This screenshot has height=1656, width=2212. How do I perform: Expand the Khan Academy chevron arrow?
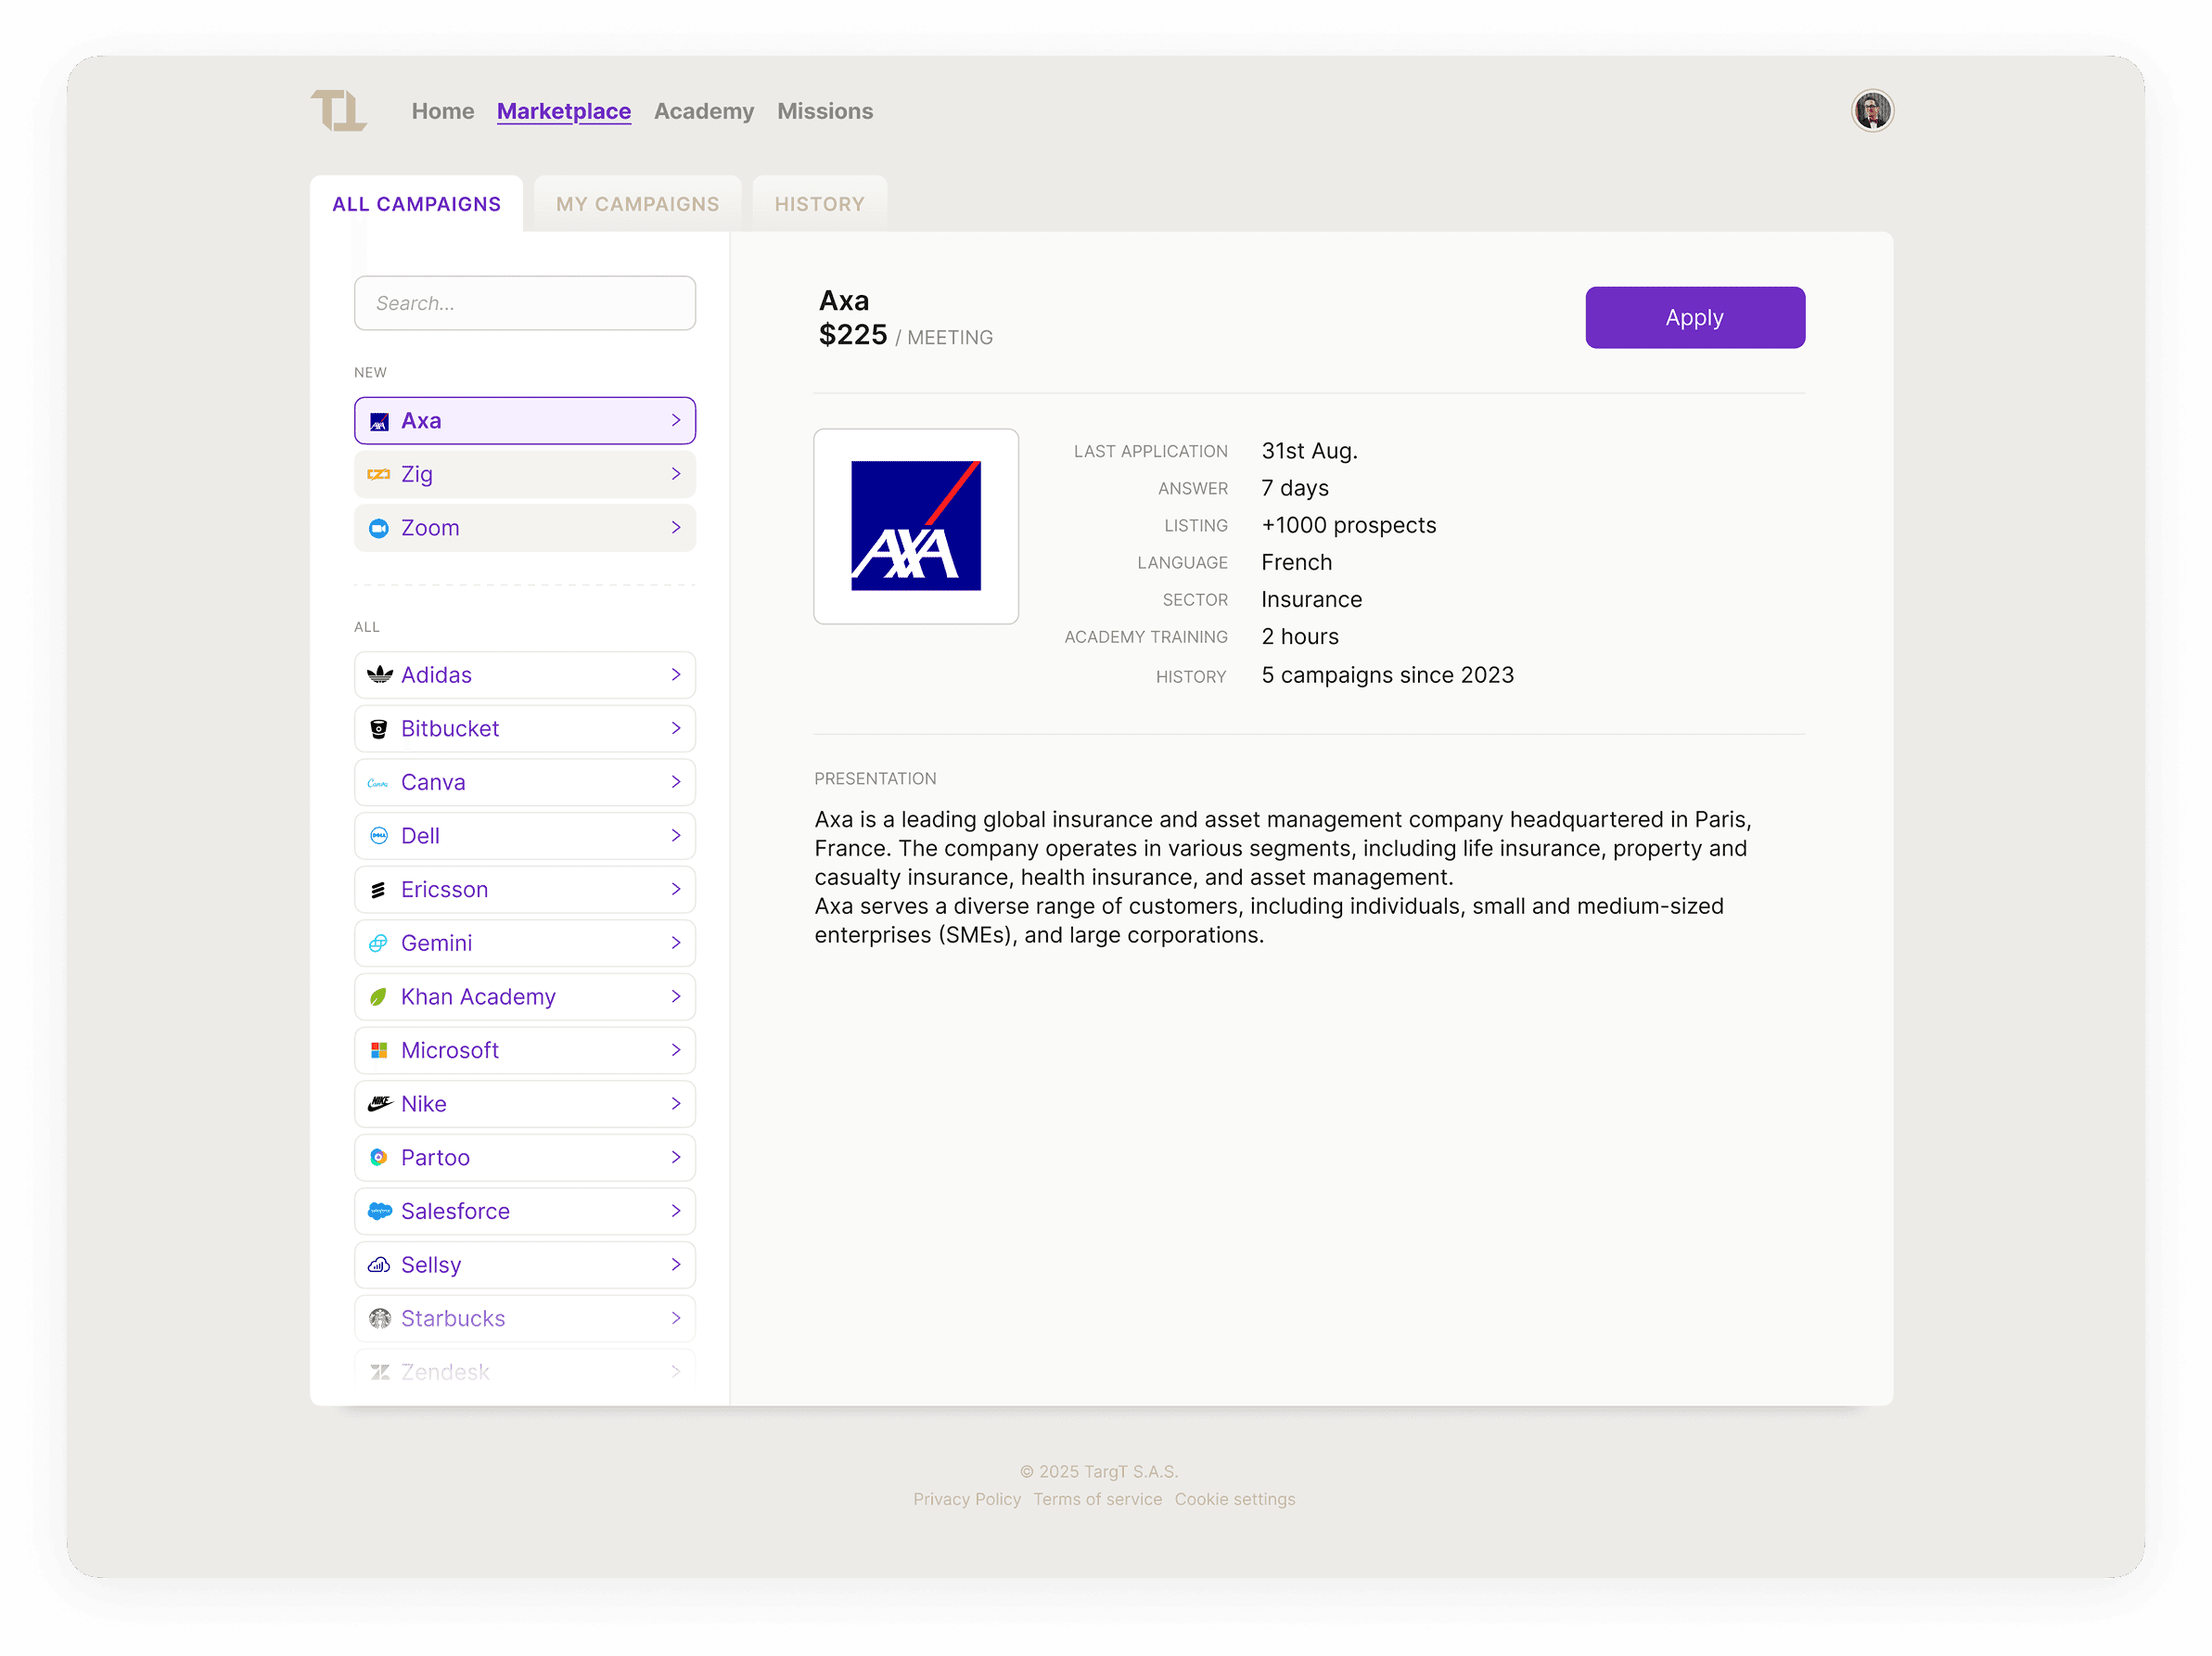pos(676,996)
